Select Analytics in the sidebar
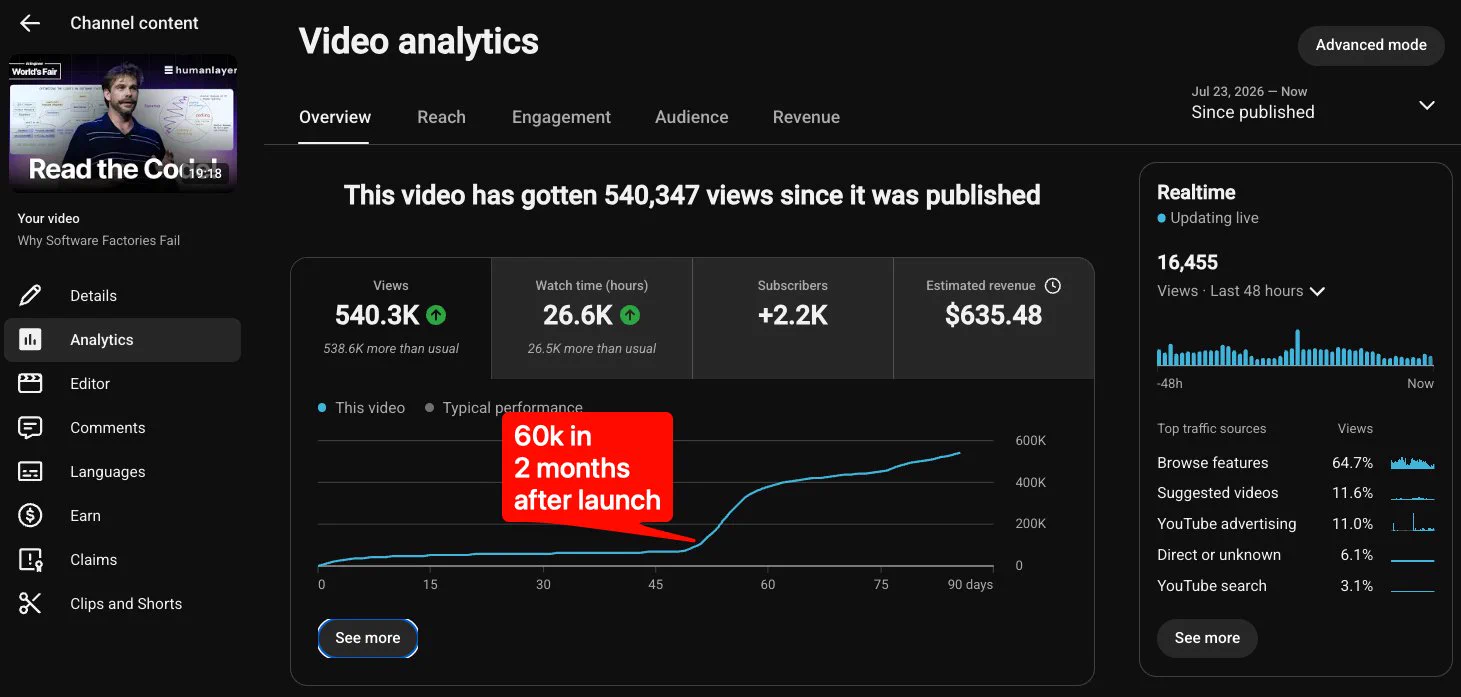This screenshot has height=697, width=1461. click(x=122, y=339)
